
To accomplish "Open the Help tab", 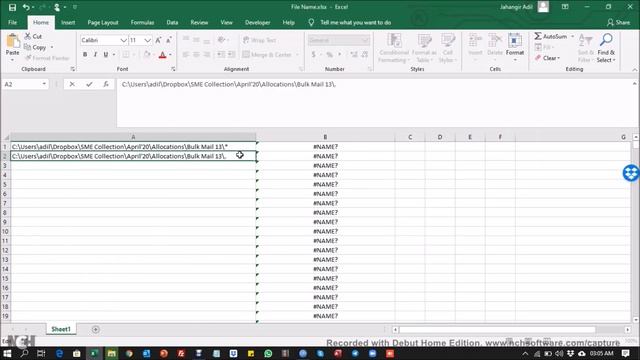I will pos(289,22).
